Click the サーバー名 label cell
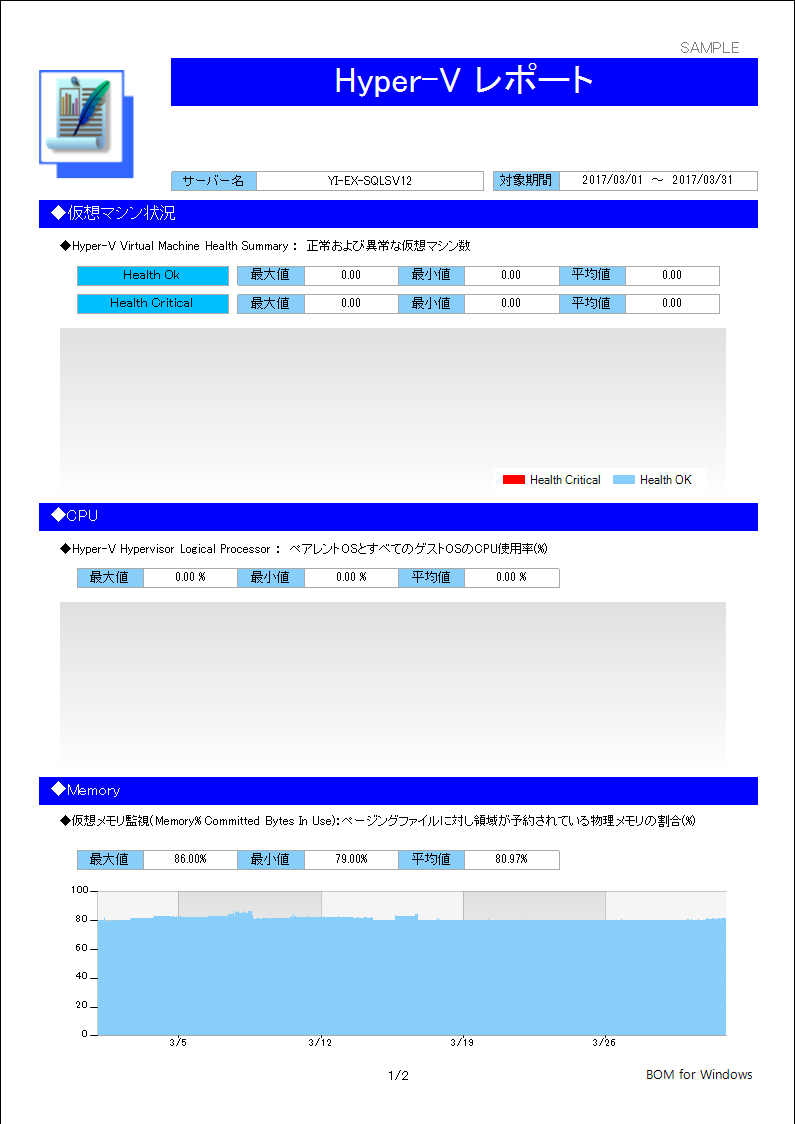 coord(214,181)
